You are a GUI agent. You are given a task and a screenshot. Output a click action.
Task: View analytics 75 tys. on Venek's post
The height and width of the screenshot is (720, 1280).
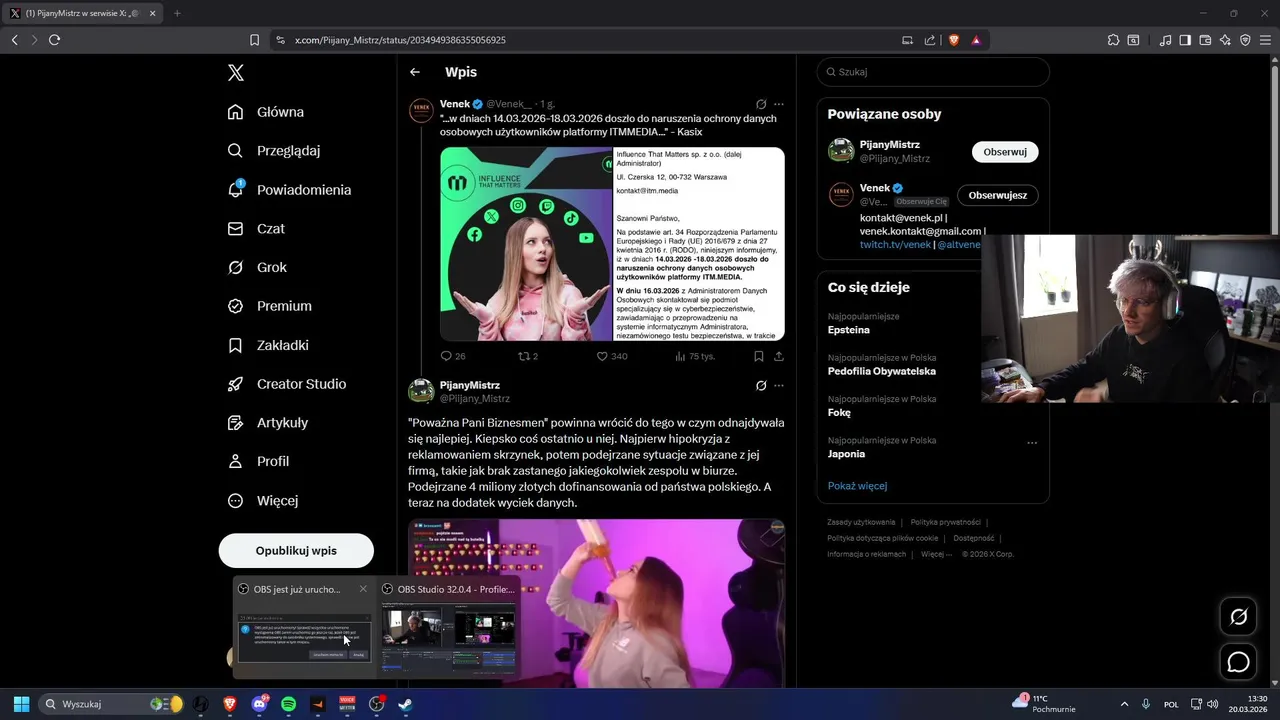[693, 356]
